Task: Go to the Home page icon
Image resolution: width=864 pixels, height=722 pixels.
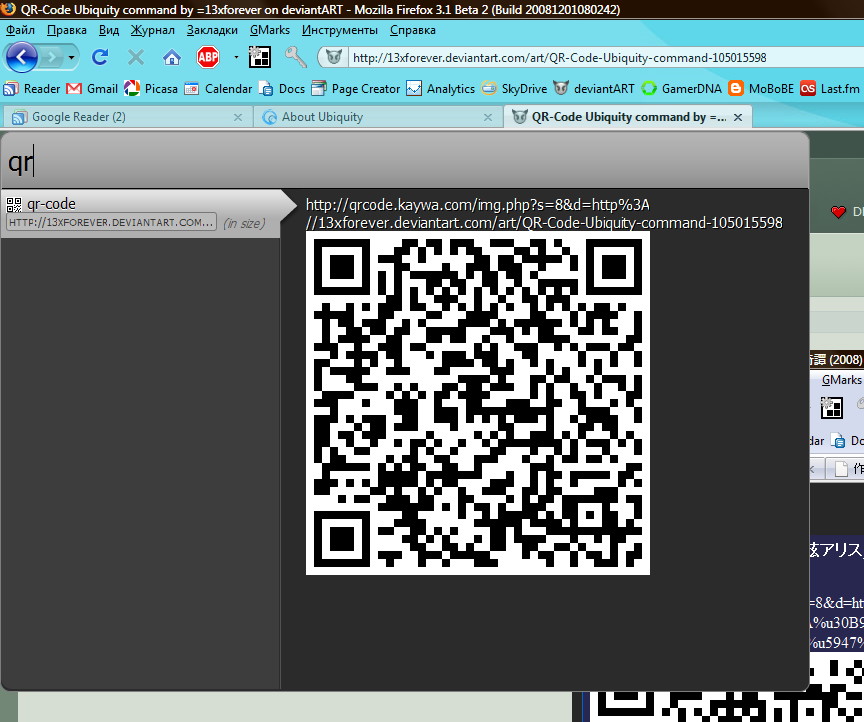Action: point(172,57)
